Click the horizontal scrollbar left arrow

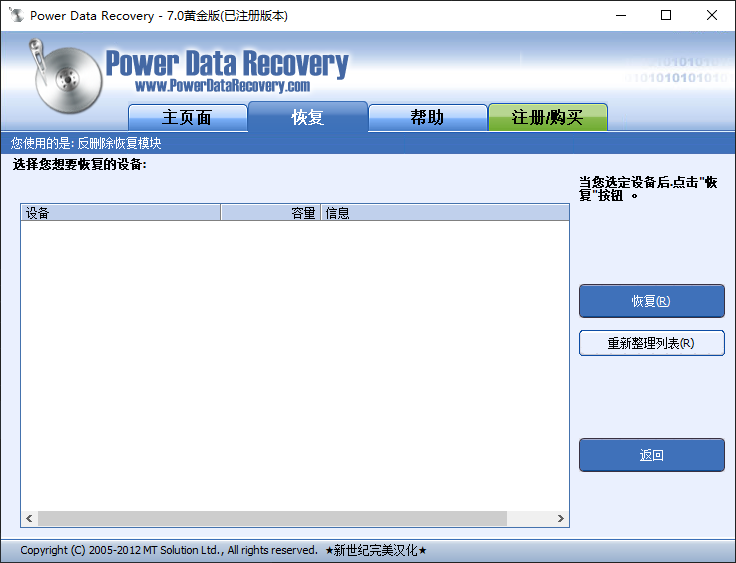[29, 519]
